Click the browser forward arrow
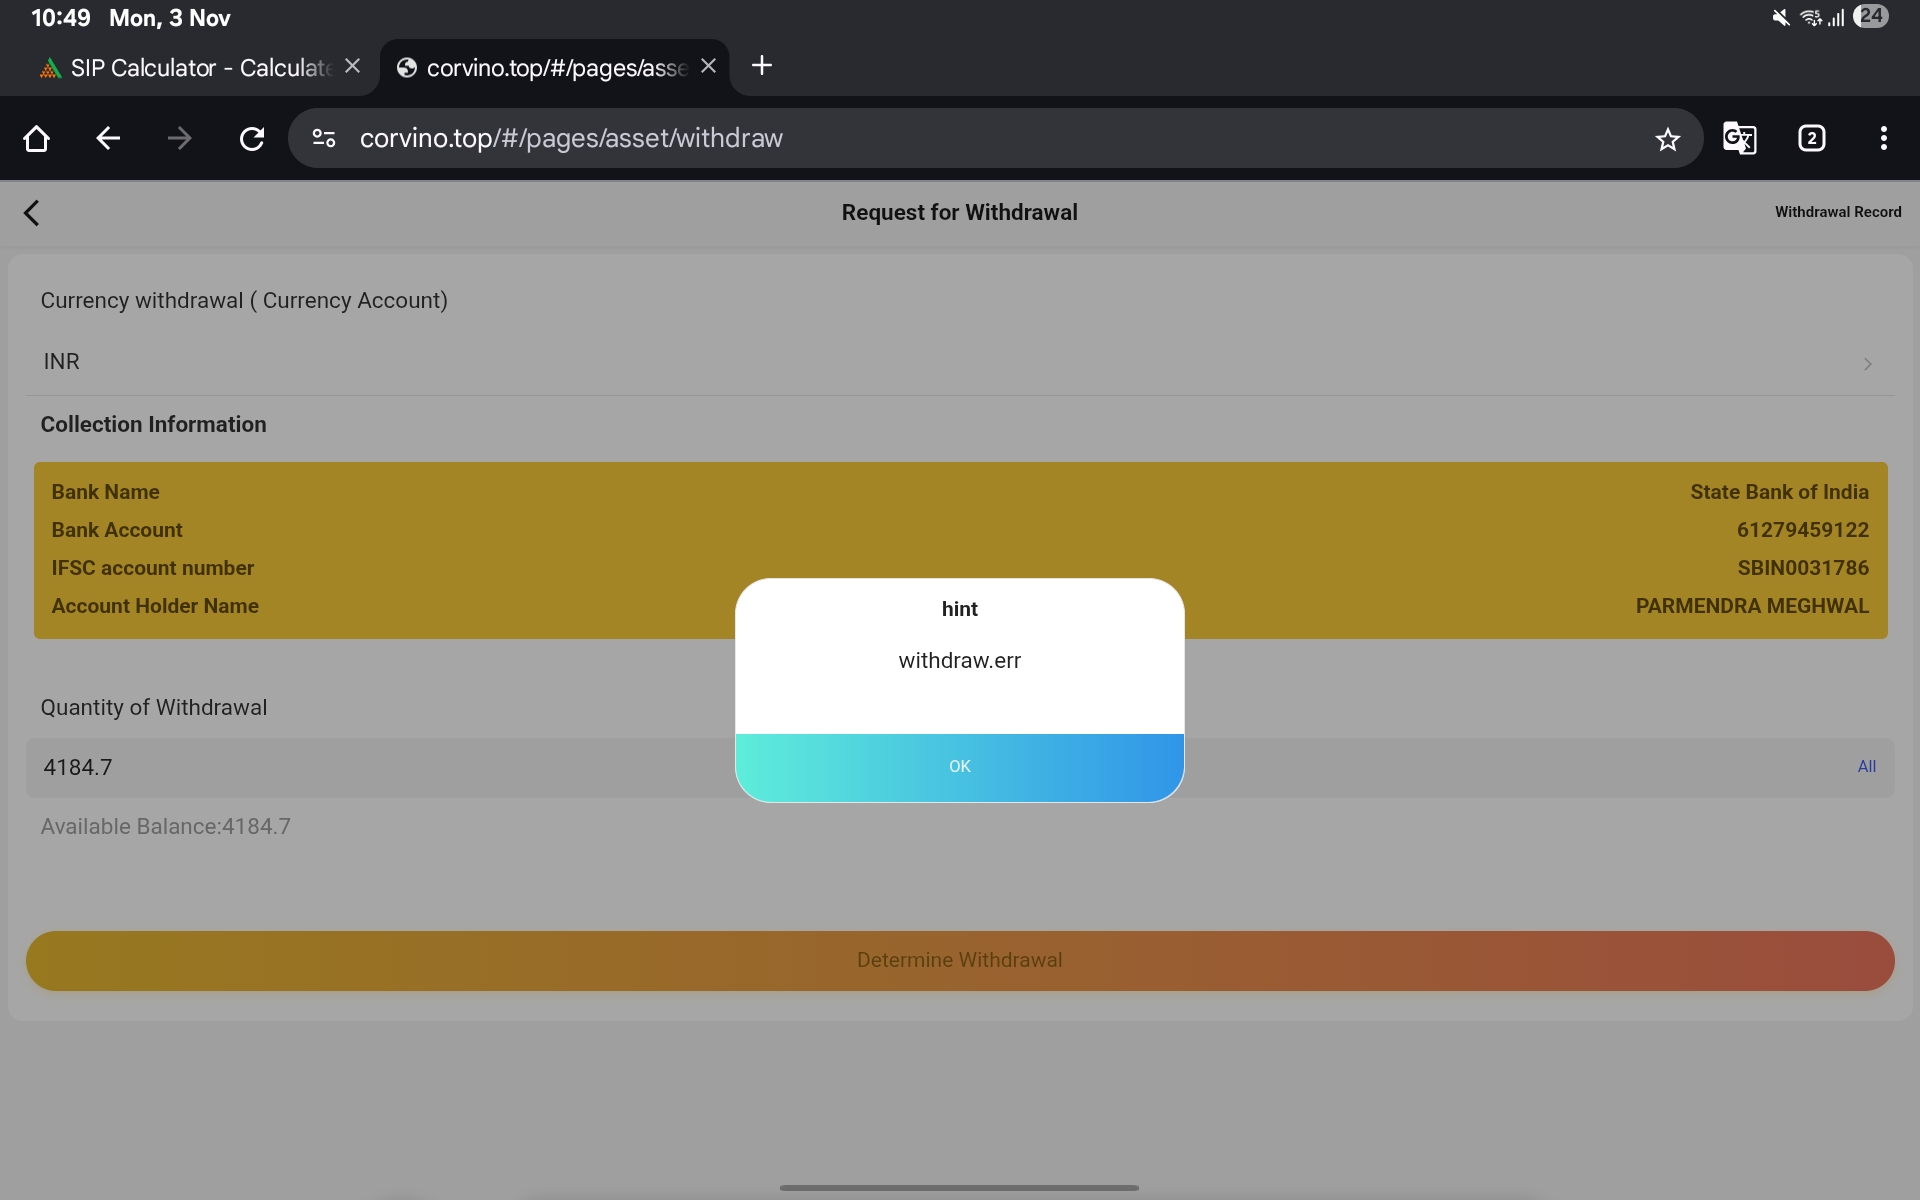This screenshot has height=1200, width=1920. tap(180, 138)
